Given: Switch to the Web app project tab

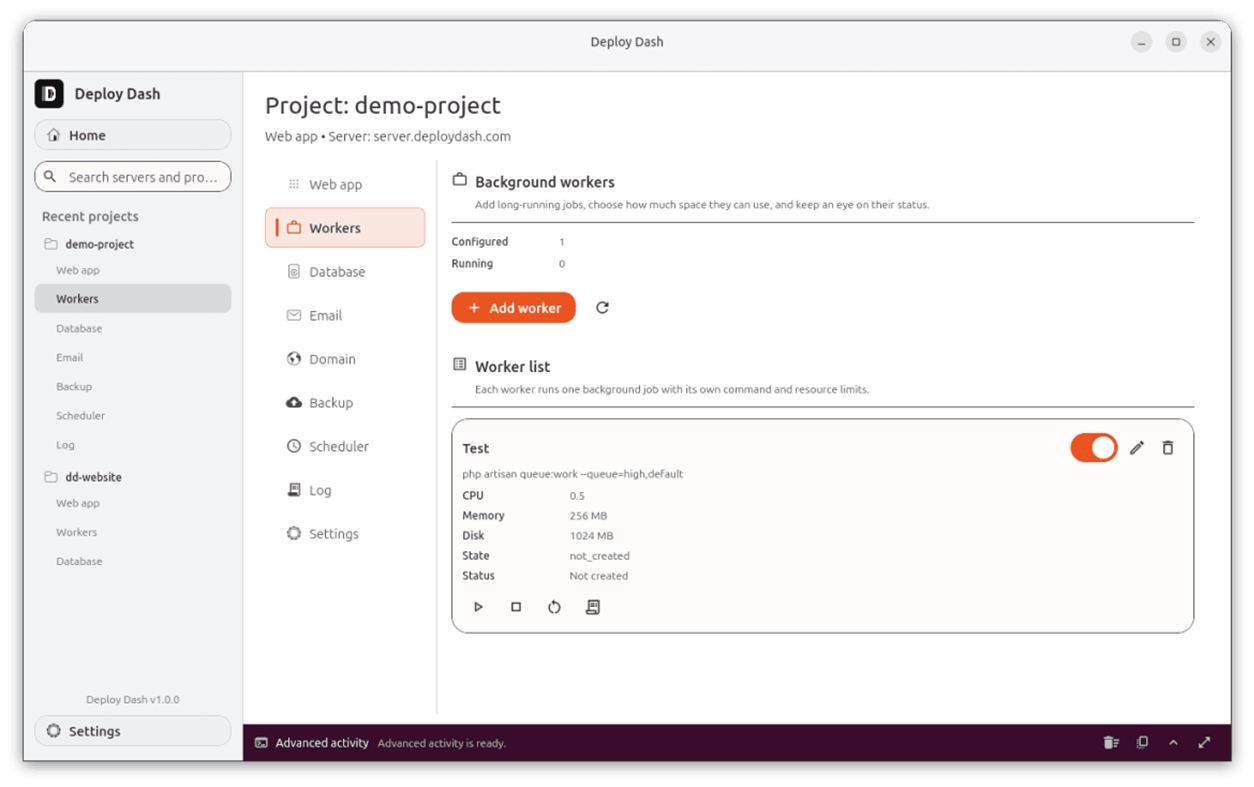Looking at the screenshot, I should (345, 184).
